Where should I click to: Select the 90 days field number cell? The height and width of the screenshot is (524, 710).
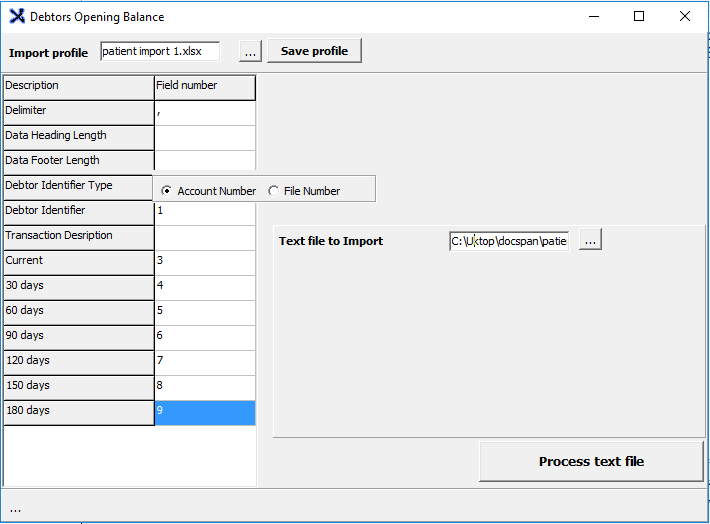point(205,336)
